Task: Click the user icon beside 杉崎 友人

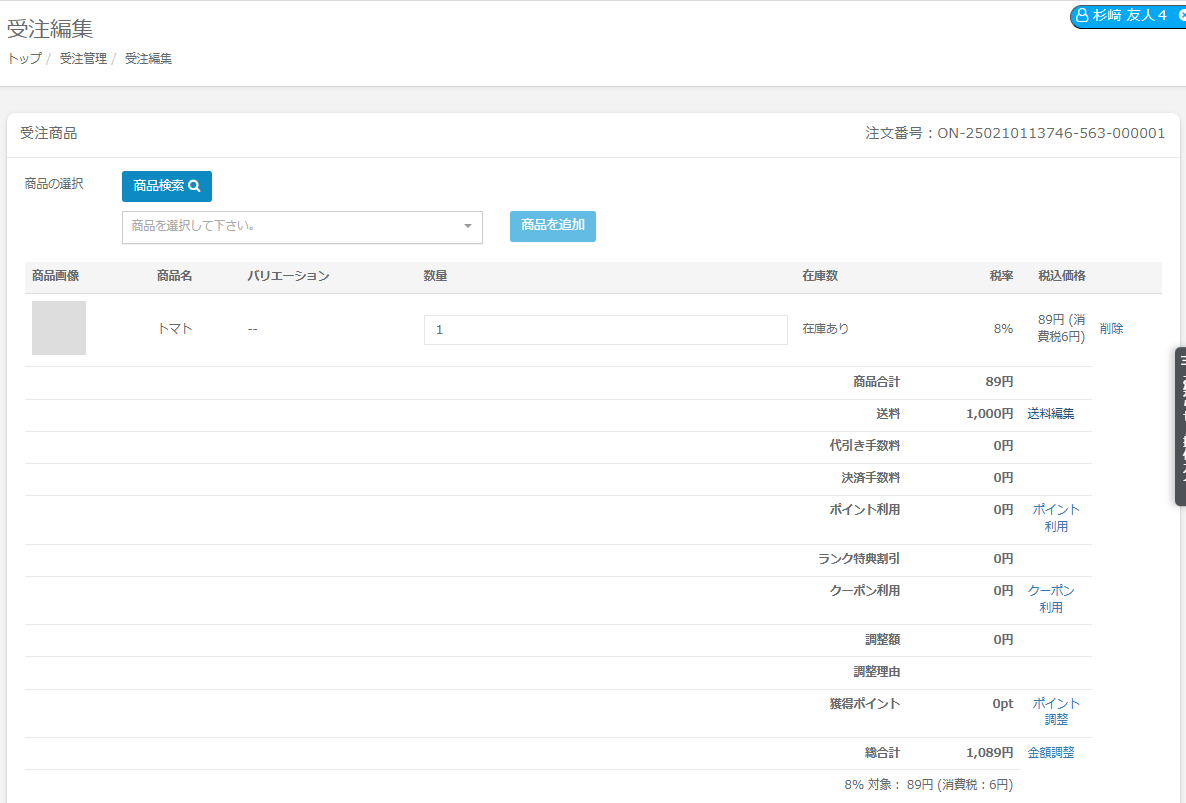Action: tap(1082, 16)
